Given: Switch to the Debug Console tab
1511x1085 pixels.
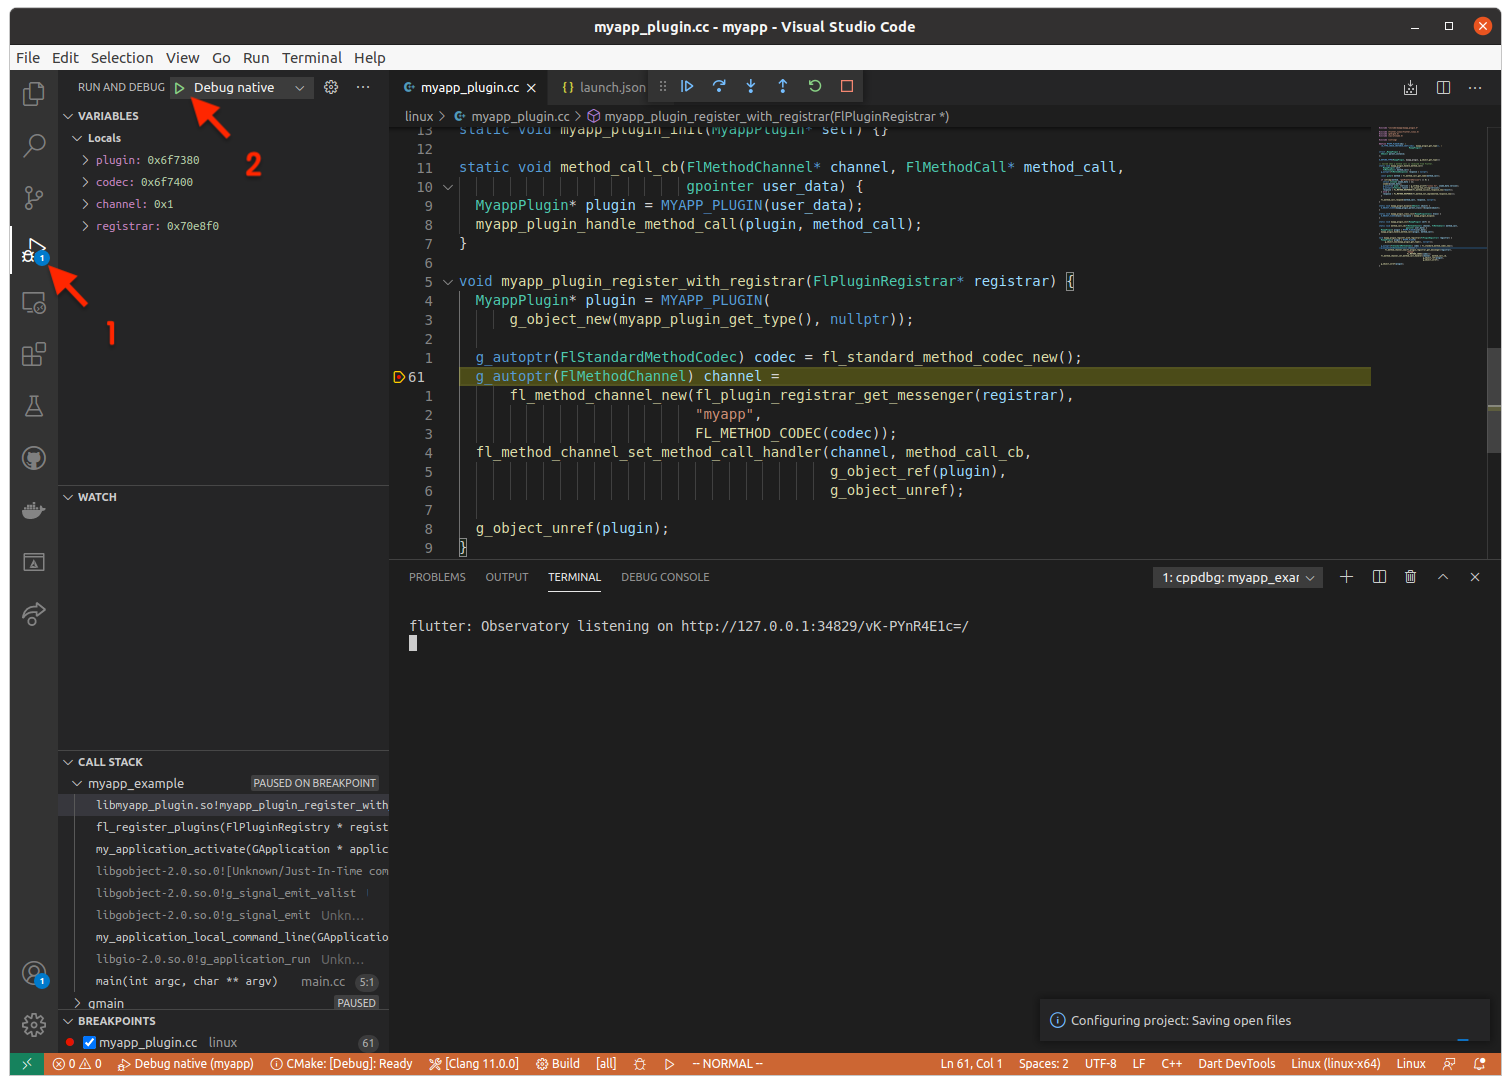Looking at the screenshot, I should 664,577.
